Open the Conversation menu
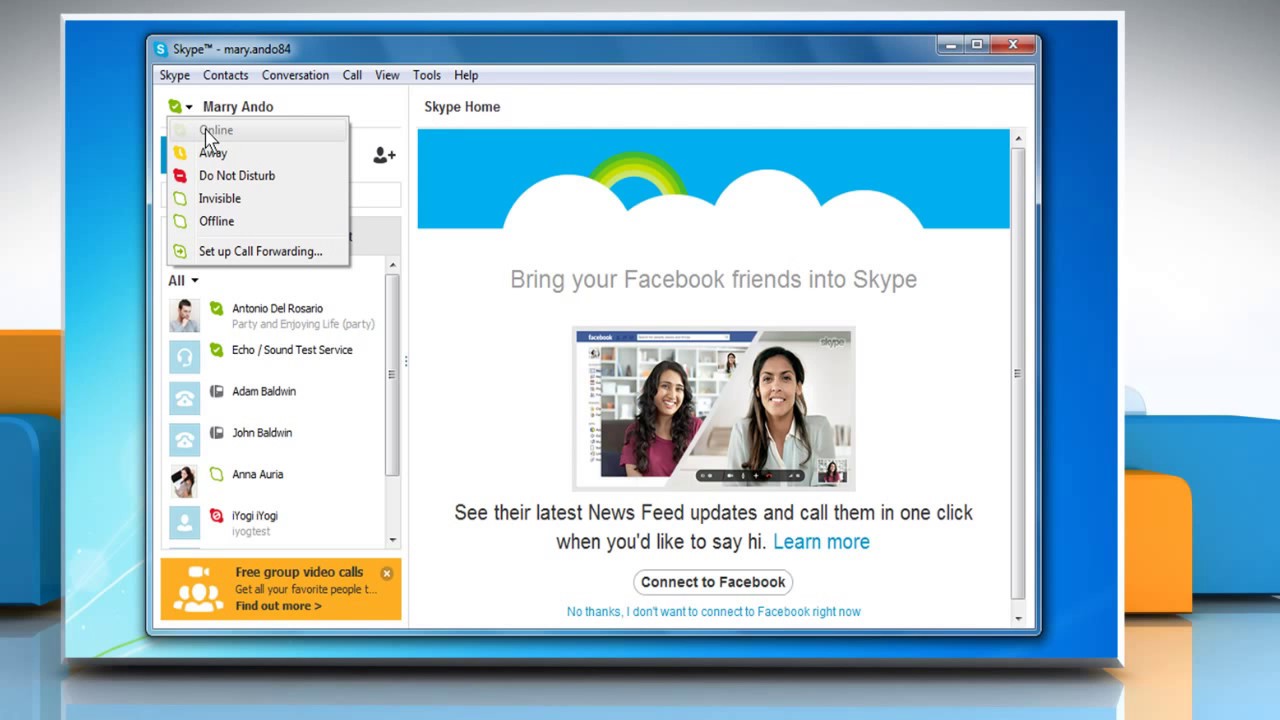 [295, 75]
